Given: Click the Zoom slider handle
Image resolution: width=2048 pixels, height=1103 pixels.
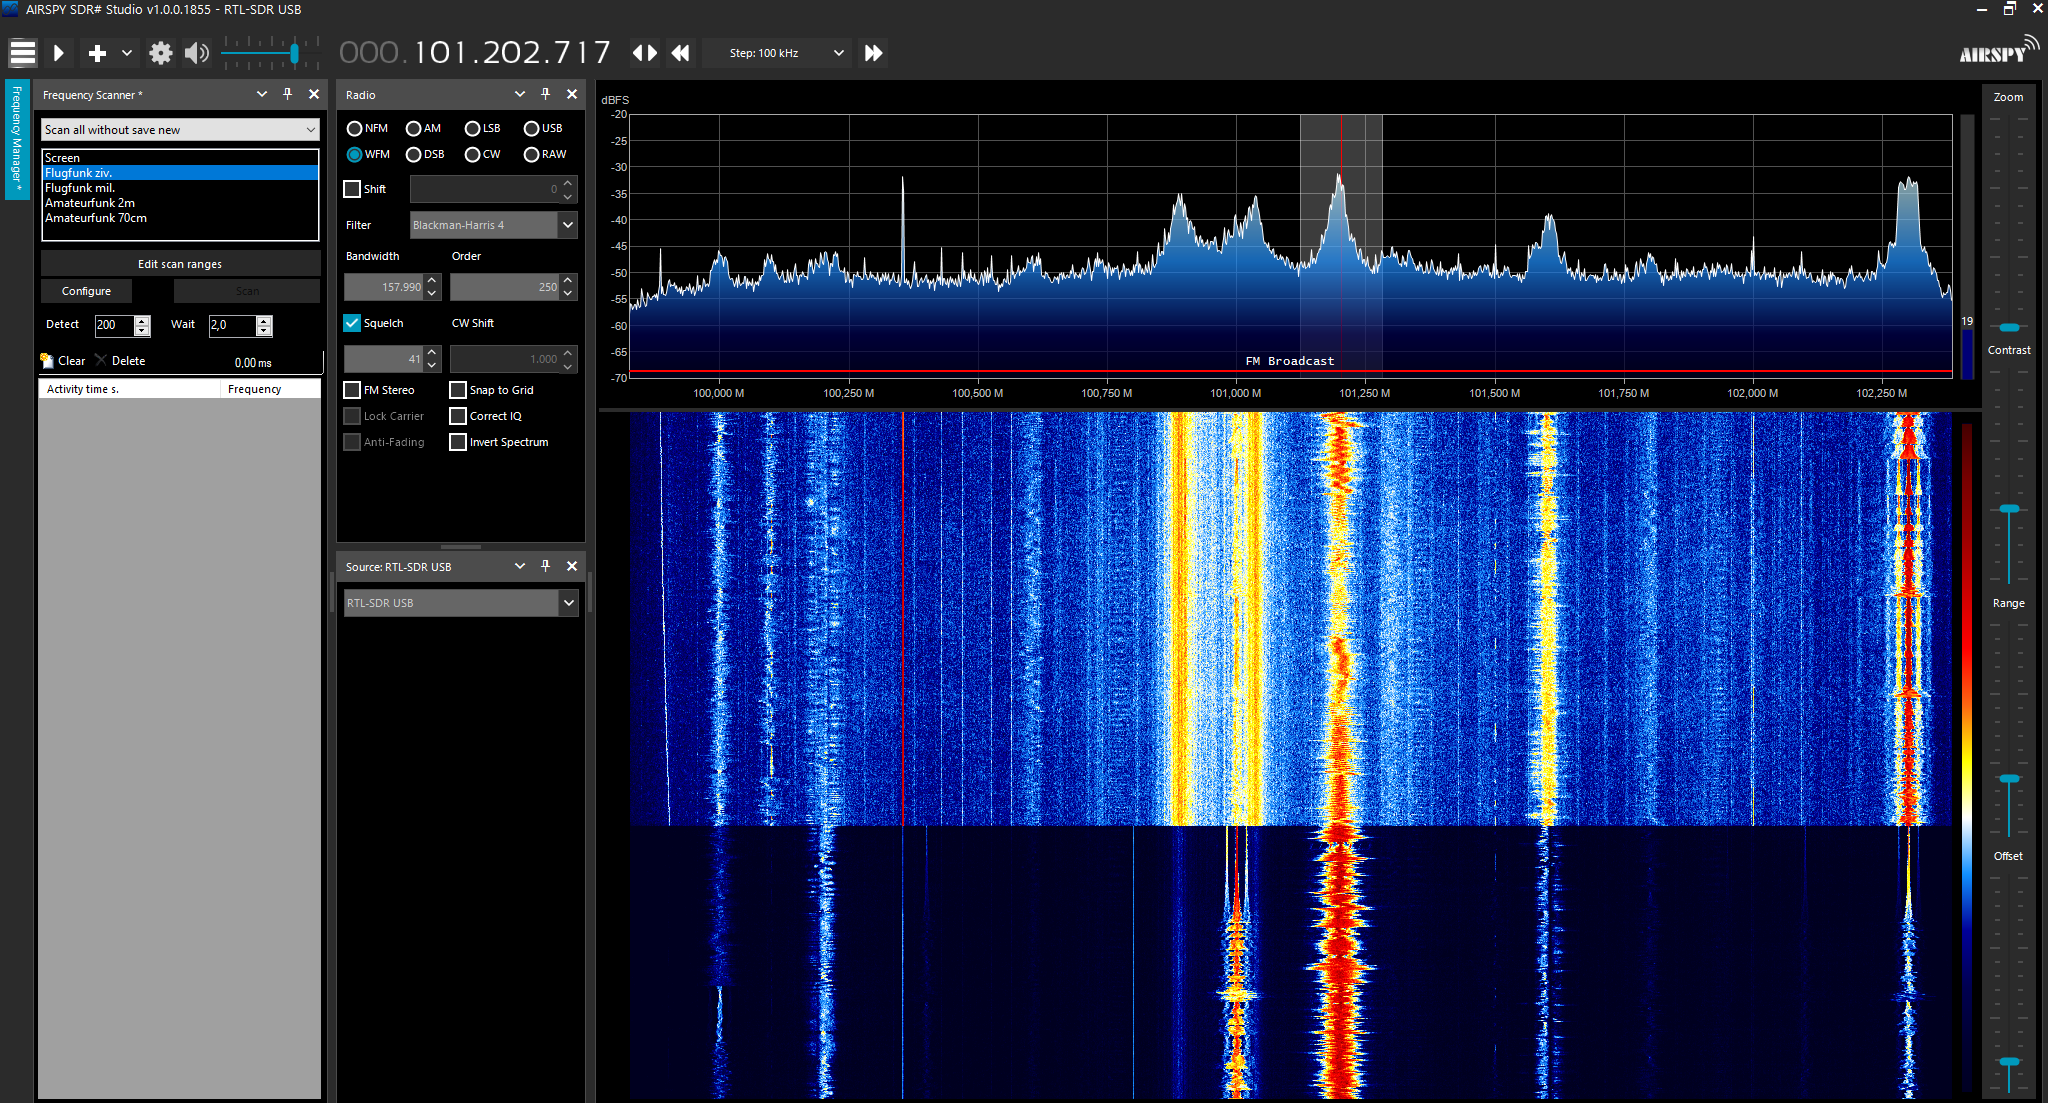Looking at the screenshot, I should 2009,327.
